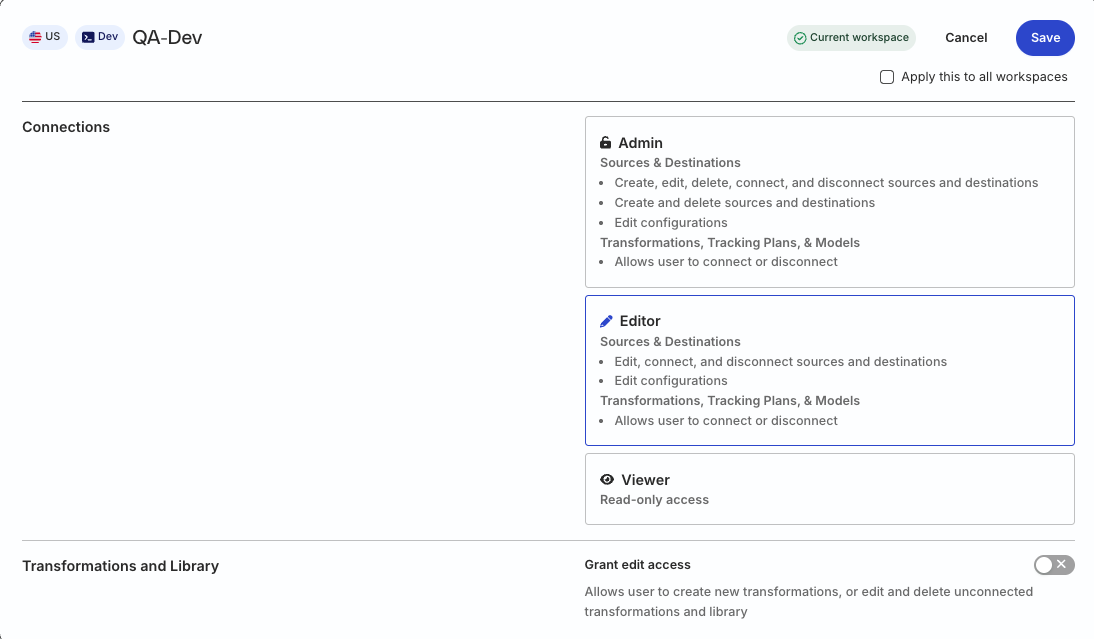This screenshot has height=639, width=1094.
Task: Click the green checkmark in Current workspace badge
Action: (800, 37)
